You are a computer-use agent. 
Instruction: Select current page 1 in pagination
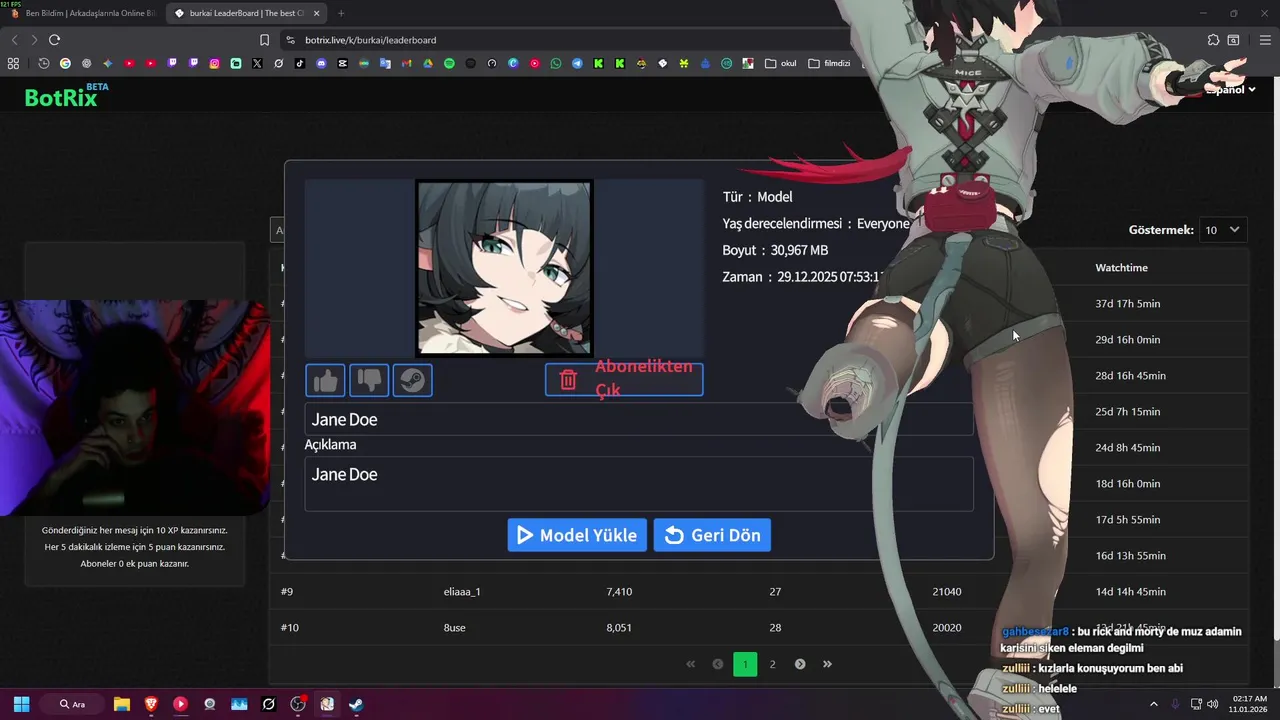[x=745, y=664]
